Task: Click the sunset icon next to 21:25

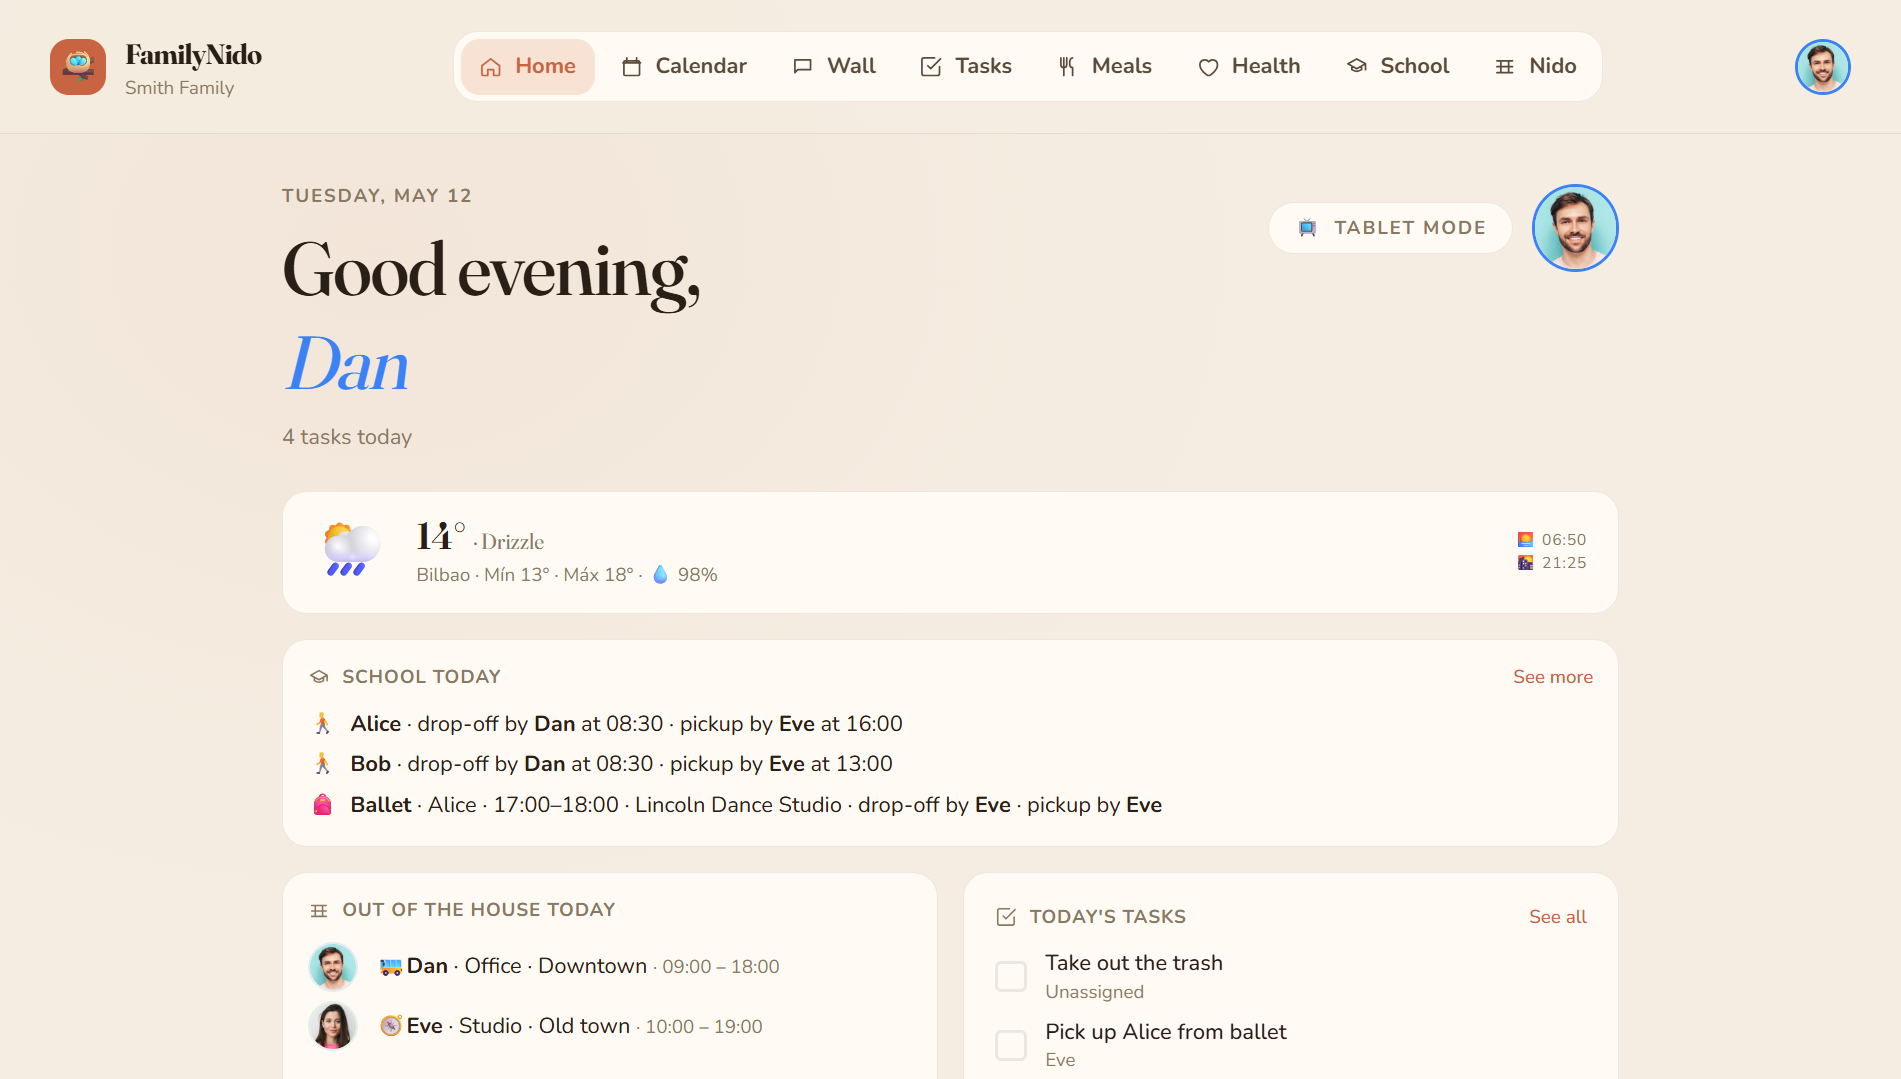Action: click(1525, 563)
